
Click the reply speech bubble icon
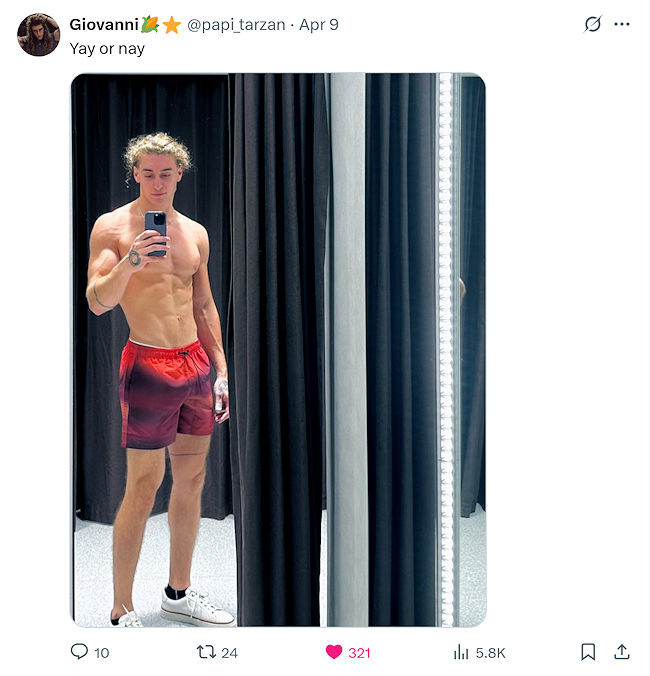[x=79, y=651]
